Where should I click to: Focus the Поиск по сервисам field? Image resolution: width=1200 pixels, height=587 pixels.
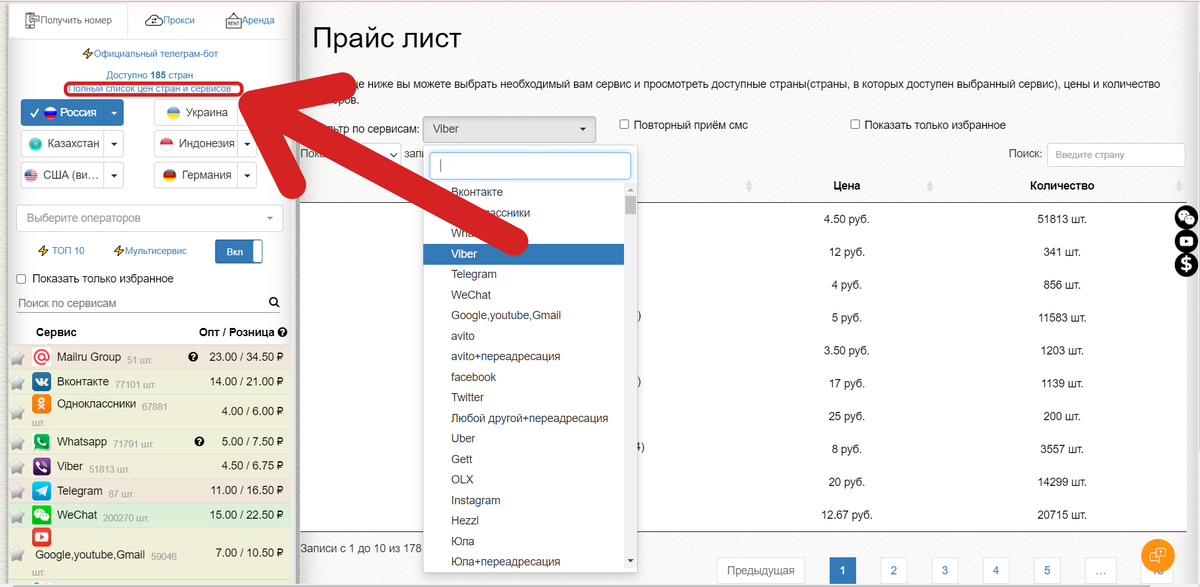[x=142, y=302]
